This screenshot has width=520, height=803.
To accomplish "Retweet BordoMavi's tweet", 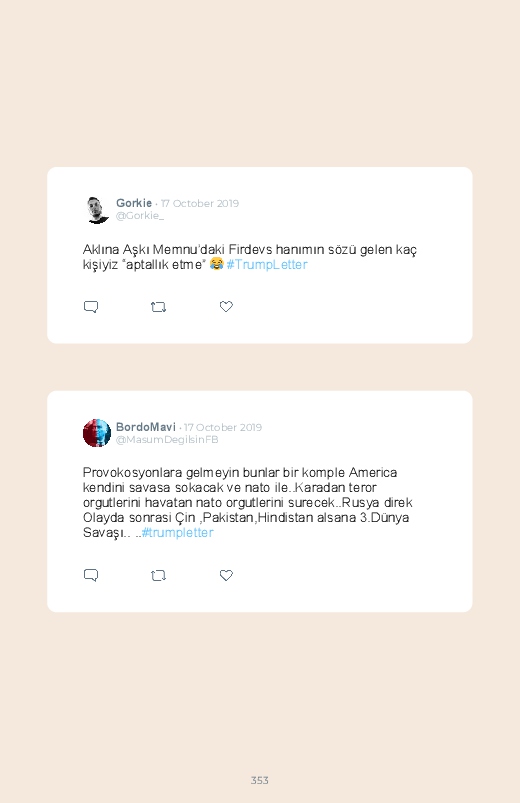I will [x=158, y=576].
